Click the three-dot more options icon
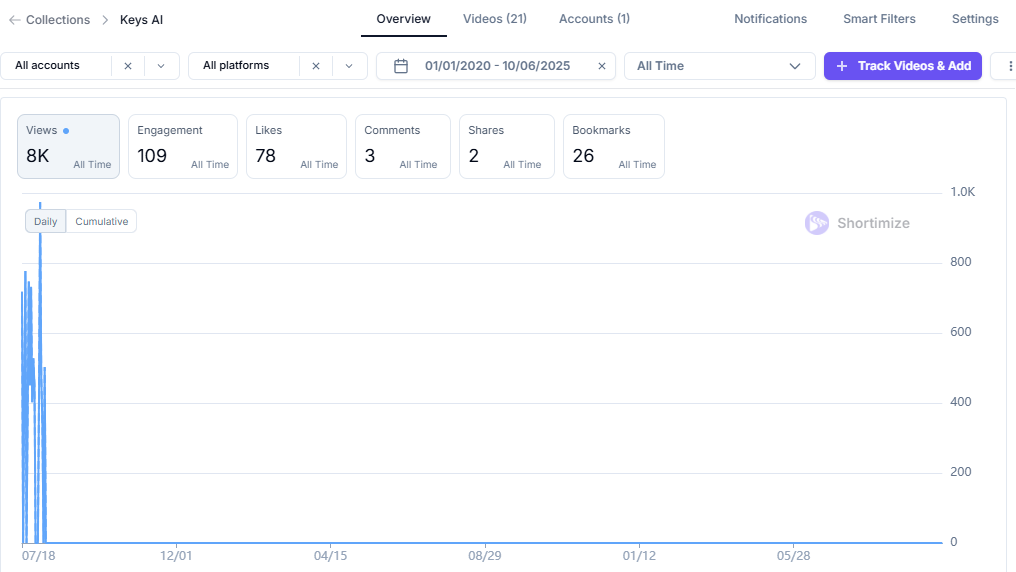This screenshot has height=572, width=1016. click(1004, 66)
